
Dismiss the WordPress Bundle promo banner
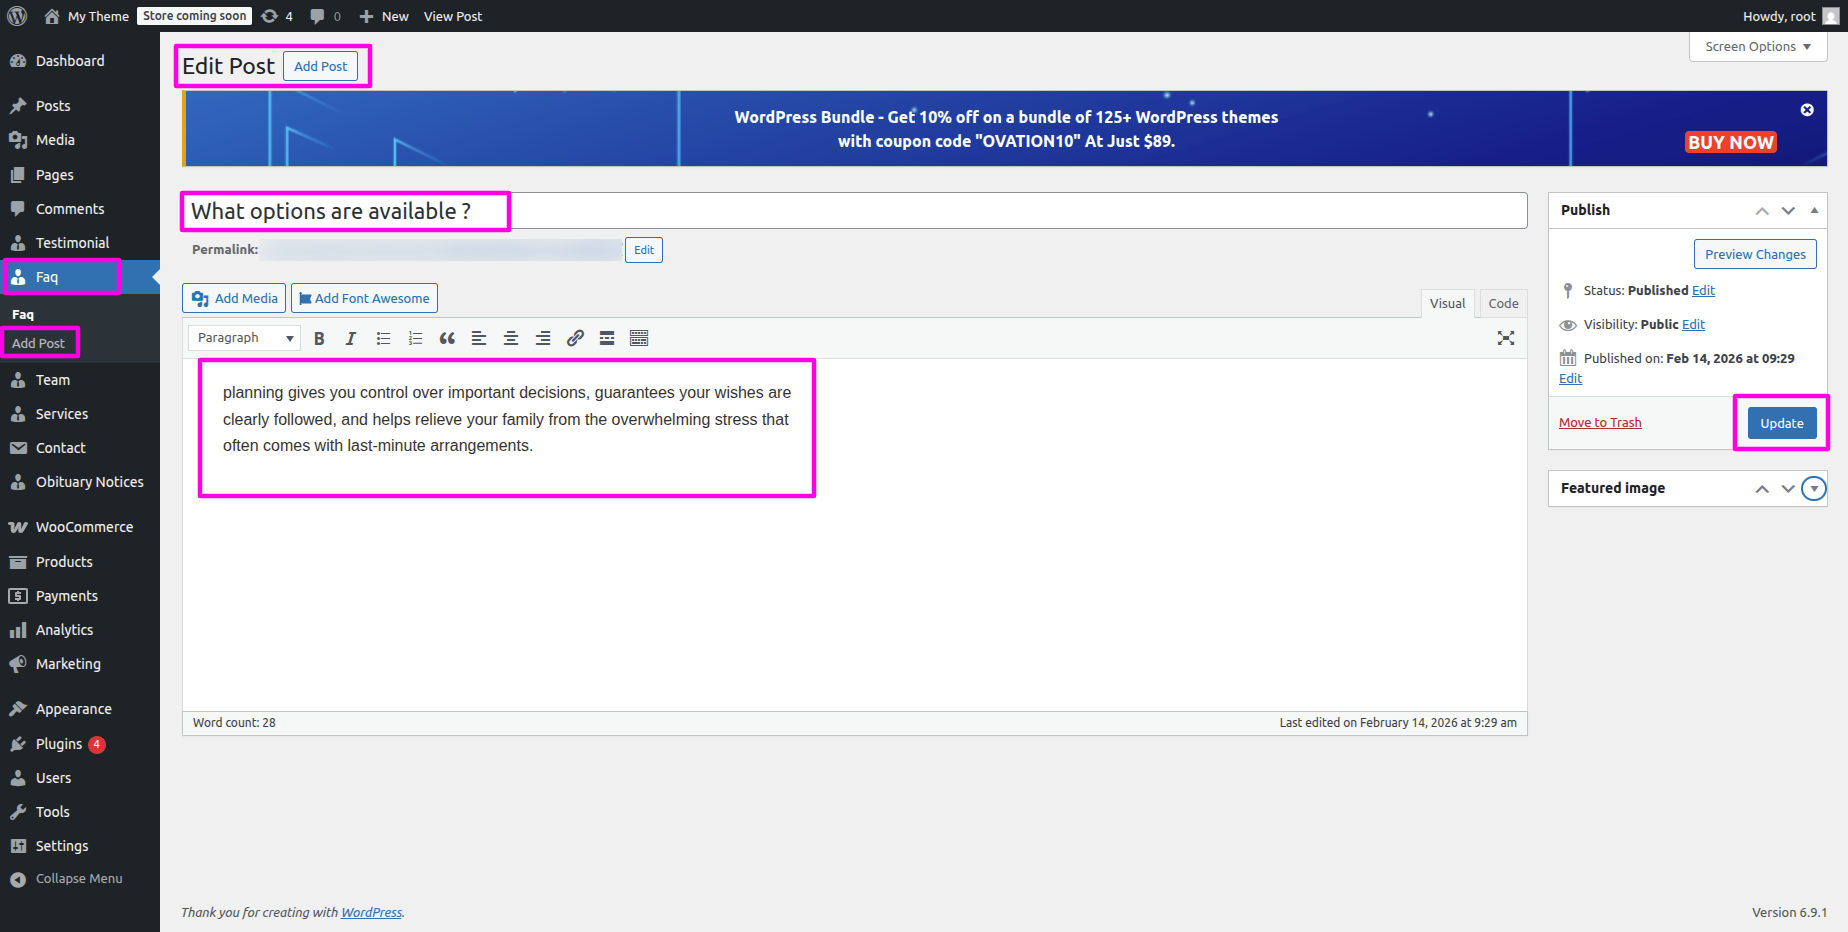(x=1806, y=110)
